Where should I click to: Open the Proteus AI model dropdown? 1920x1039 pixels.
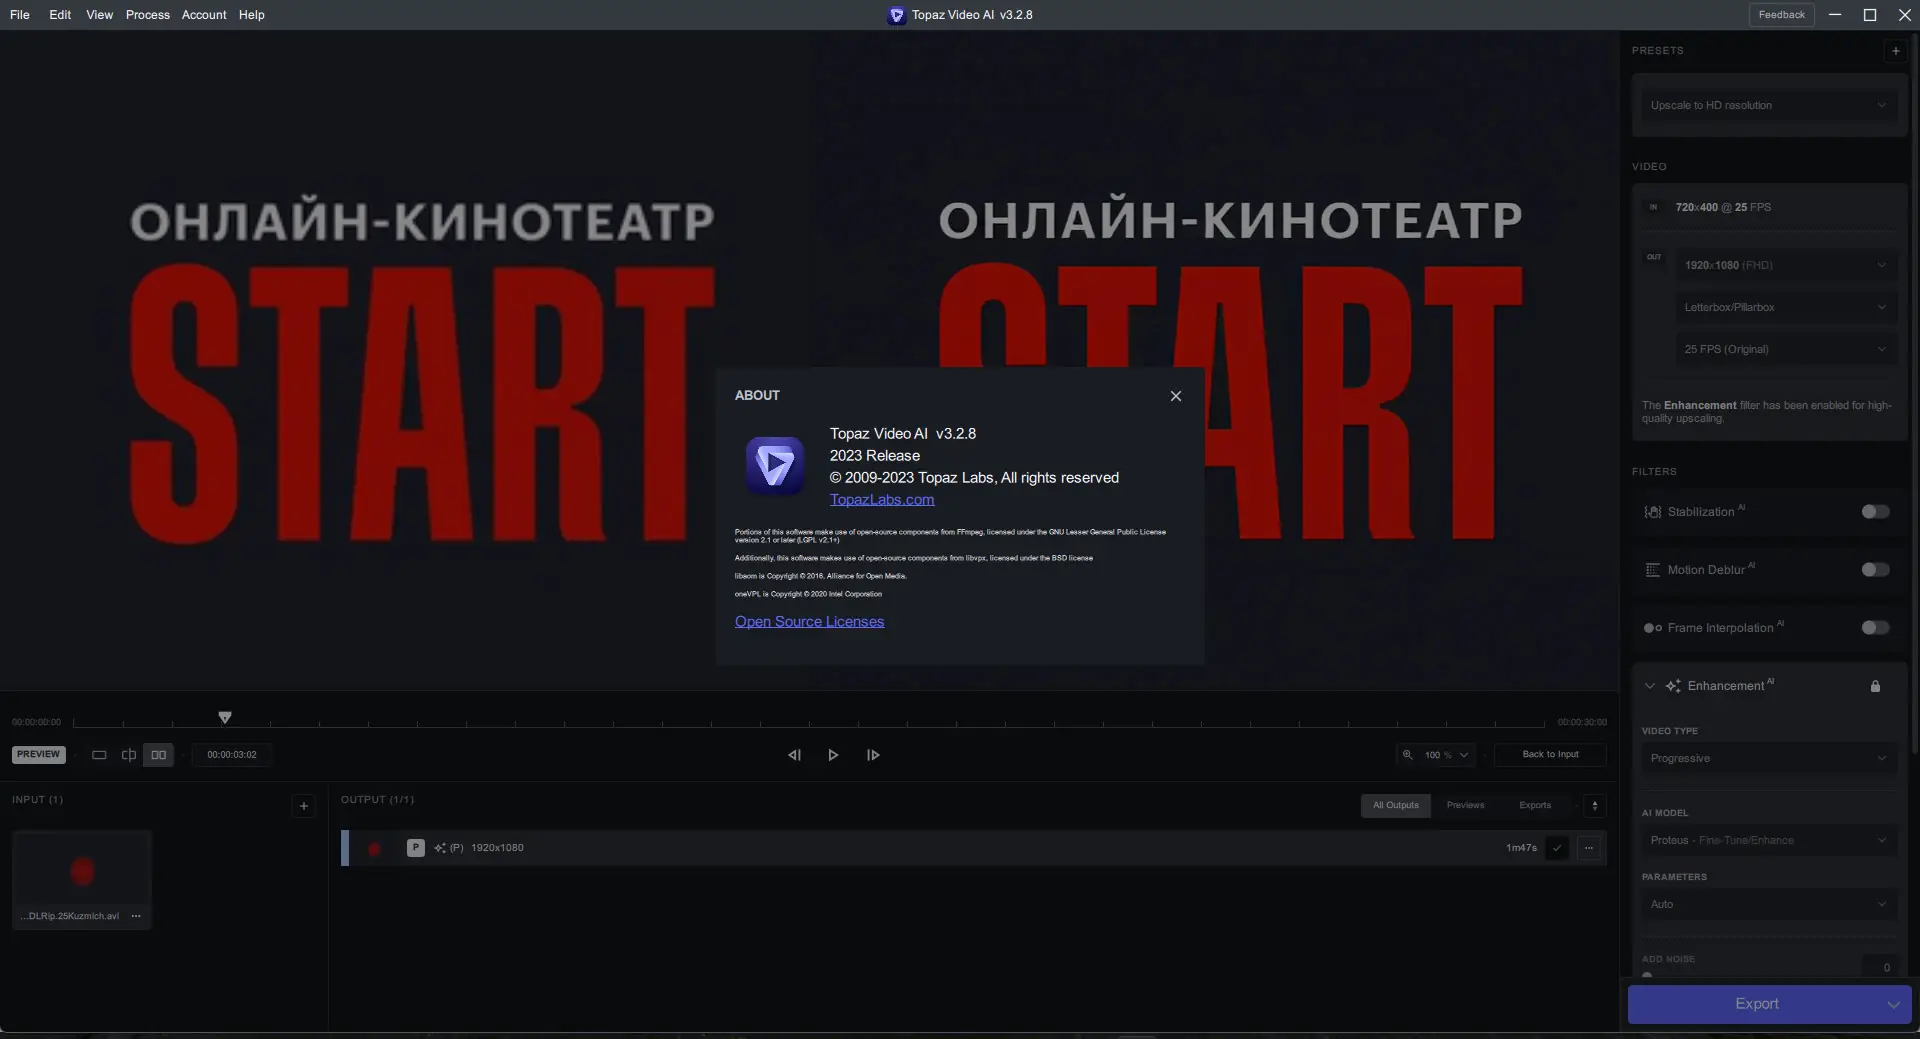click(1768, 840)
